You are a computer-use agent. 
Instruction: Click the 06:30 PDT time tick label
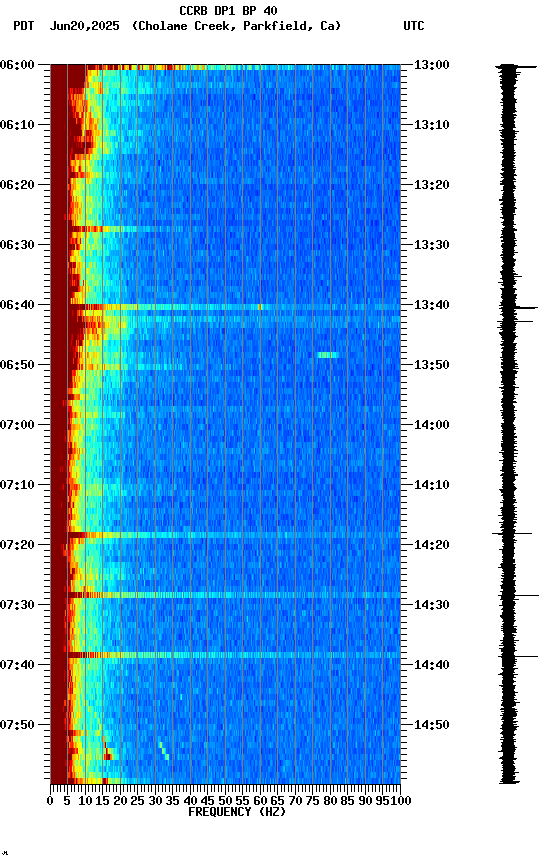(17, 245)
